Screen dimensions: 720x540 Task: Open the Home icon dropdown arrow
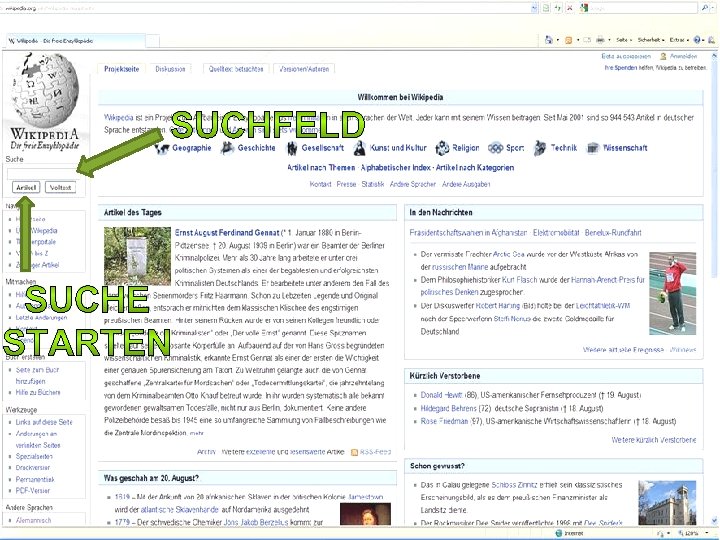[558, 40]
